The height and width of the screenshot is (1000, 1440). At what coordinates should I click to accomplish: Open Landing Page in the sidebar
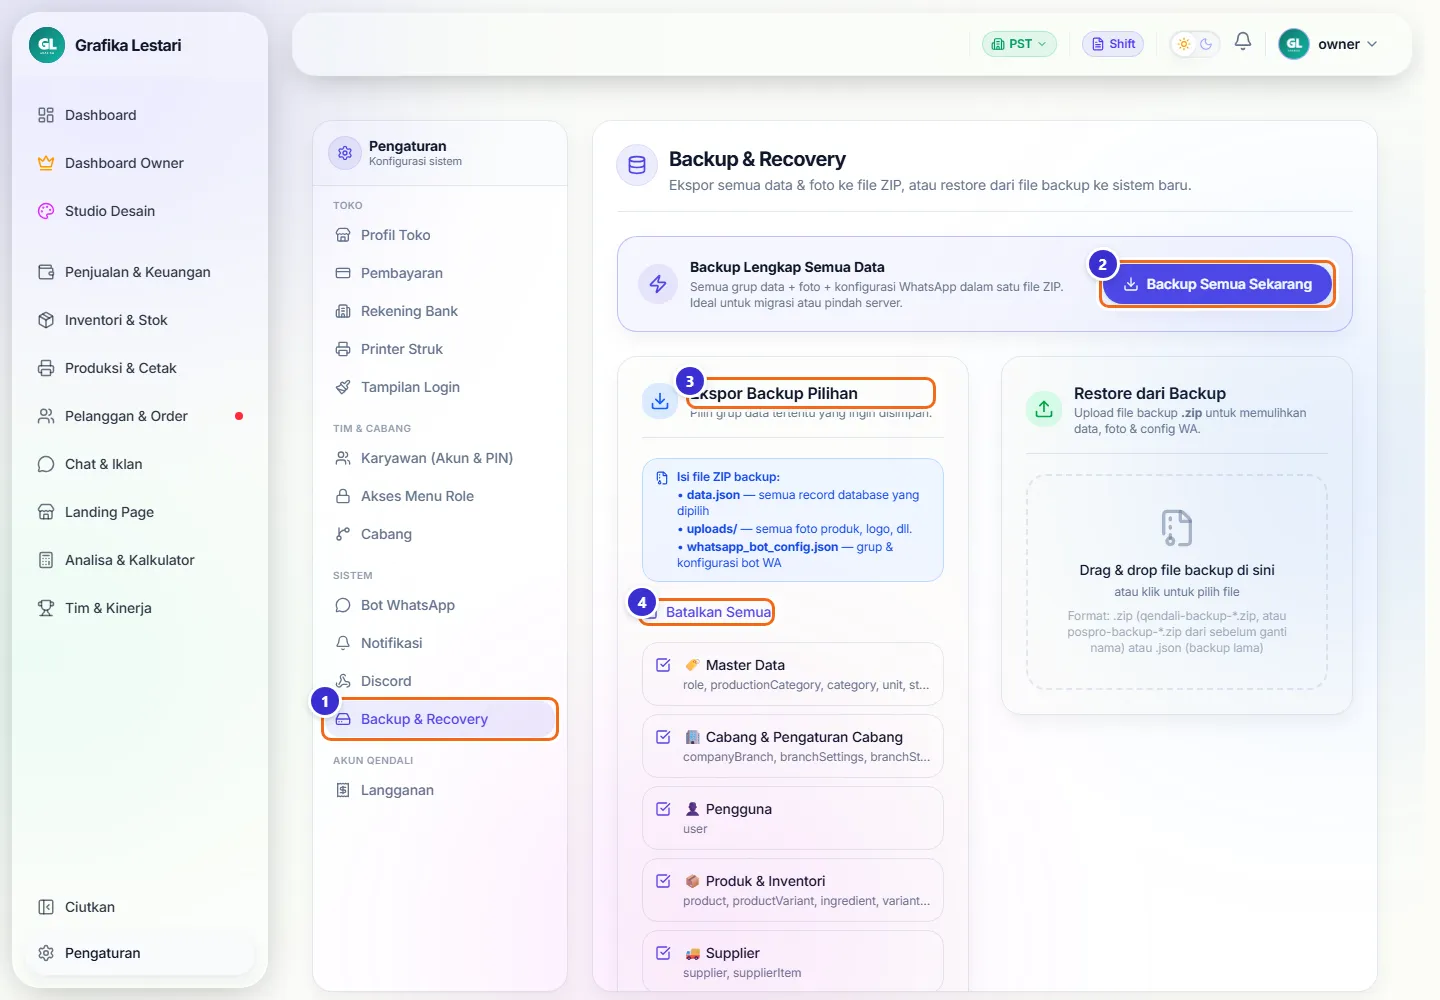(x=140, y=512)
